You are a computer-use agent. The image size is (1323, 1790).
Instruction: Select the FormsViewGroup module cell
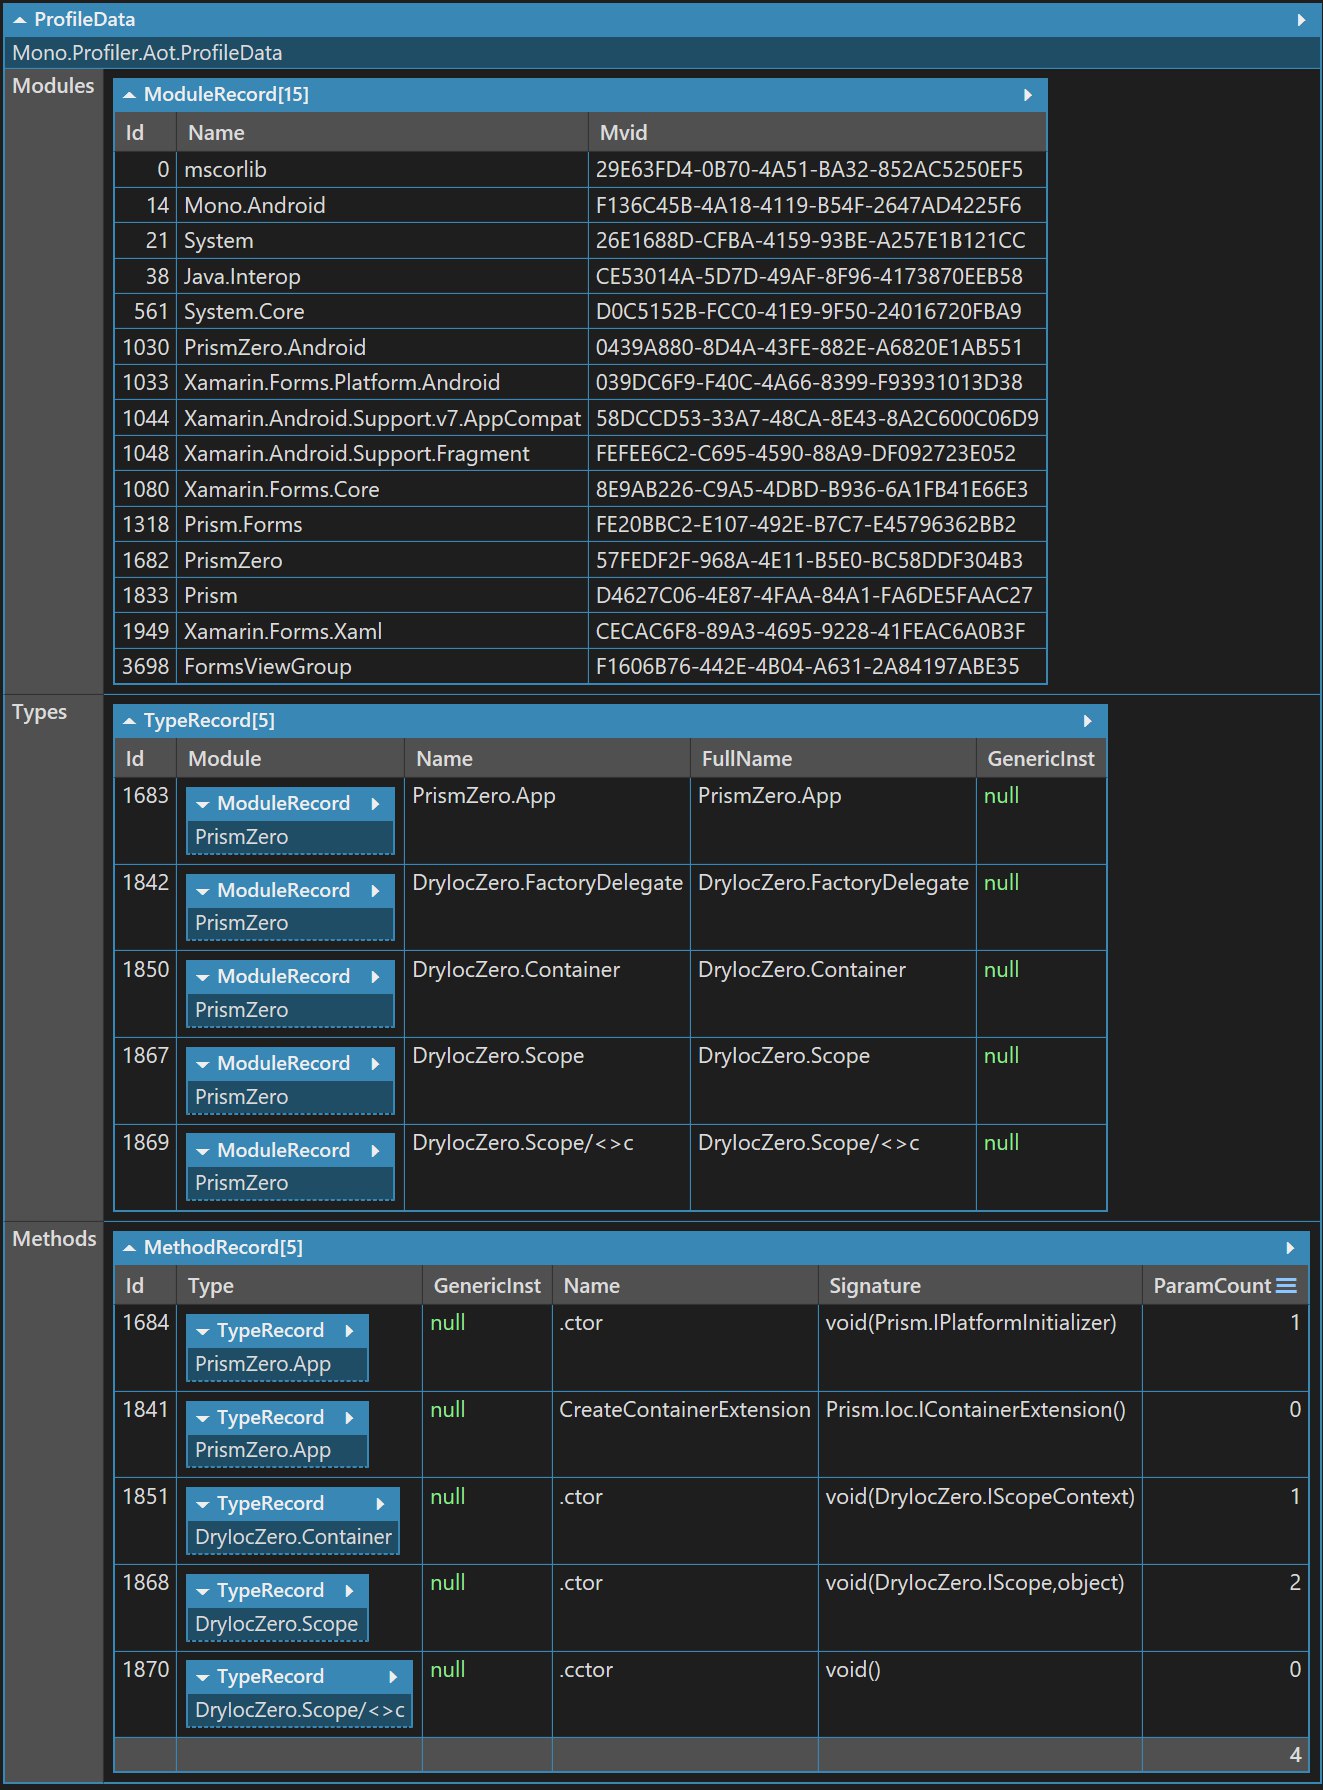[382, 667]
